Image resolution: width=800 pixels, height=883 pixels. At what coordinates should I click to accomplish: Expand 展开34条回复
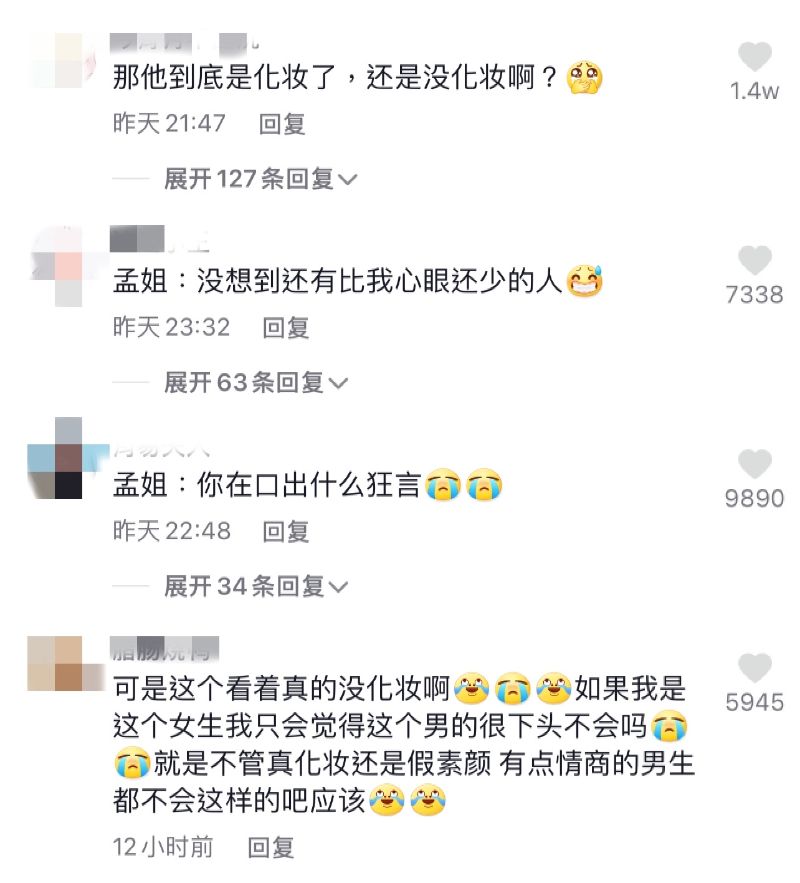(256, 587)
